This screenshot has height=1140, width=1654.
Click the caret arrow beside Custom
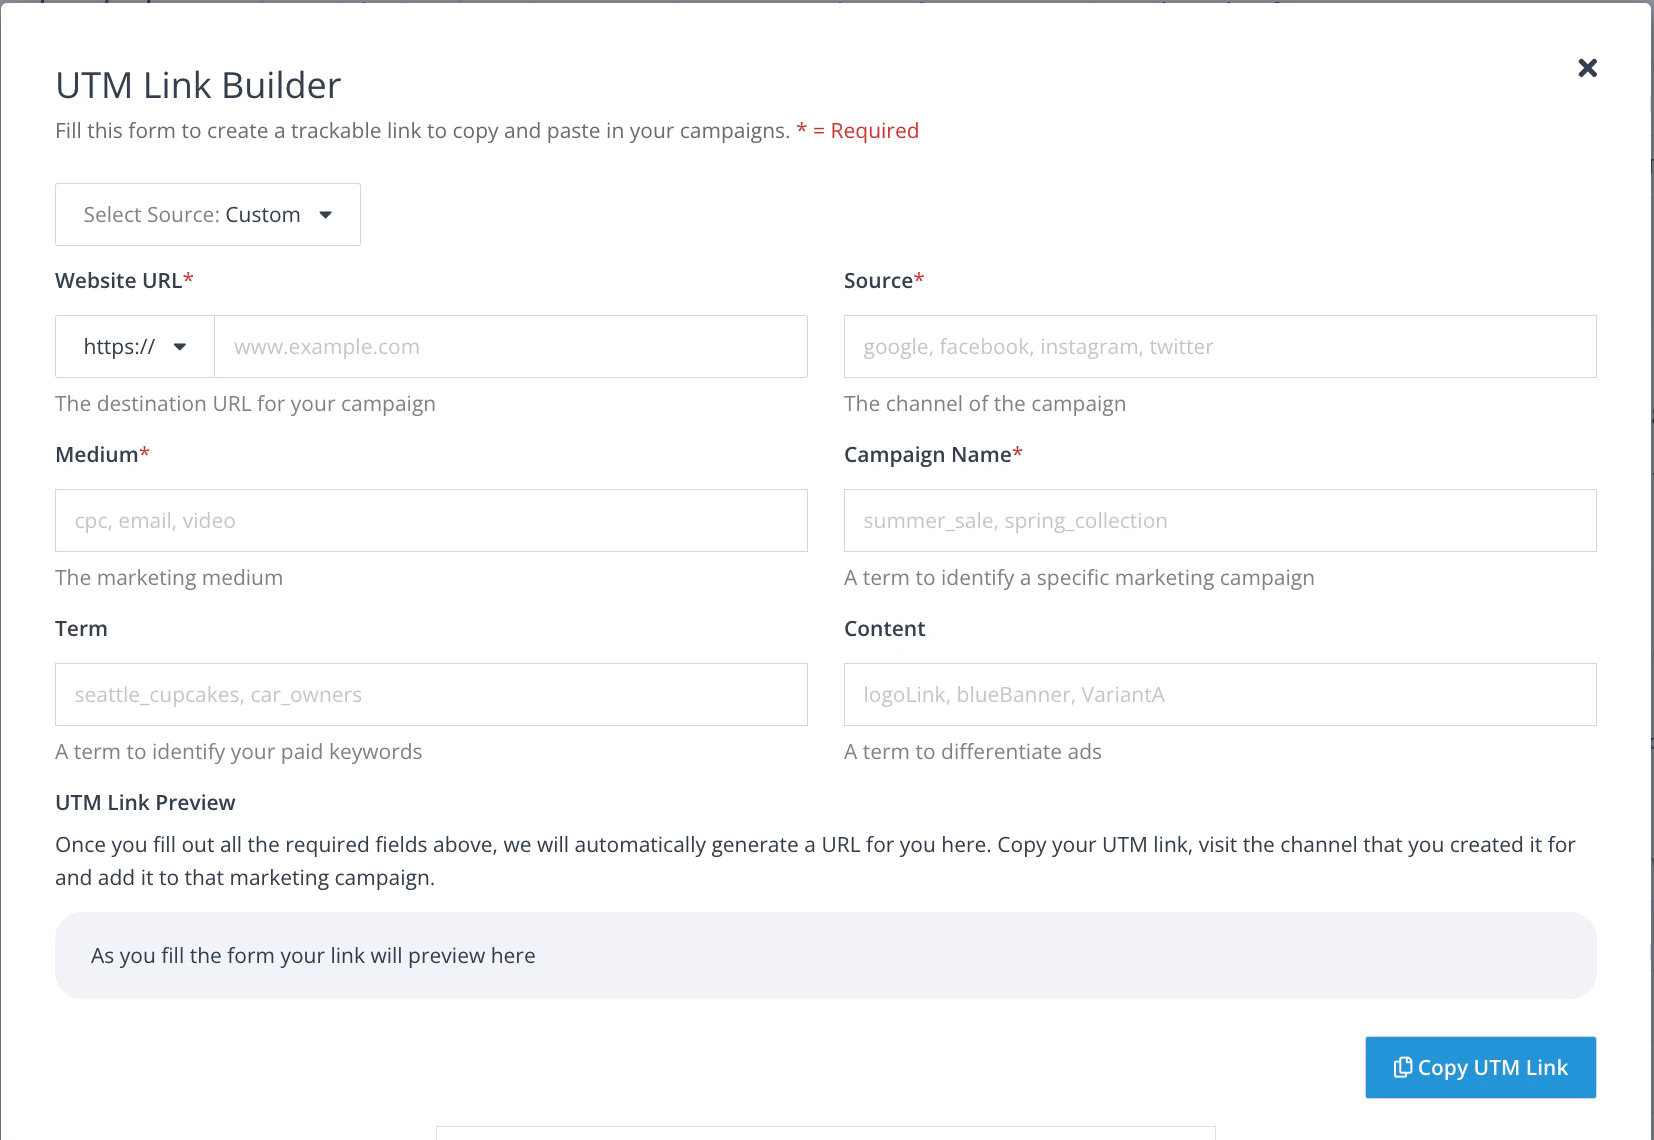tap(325, 215)
